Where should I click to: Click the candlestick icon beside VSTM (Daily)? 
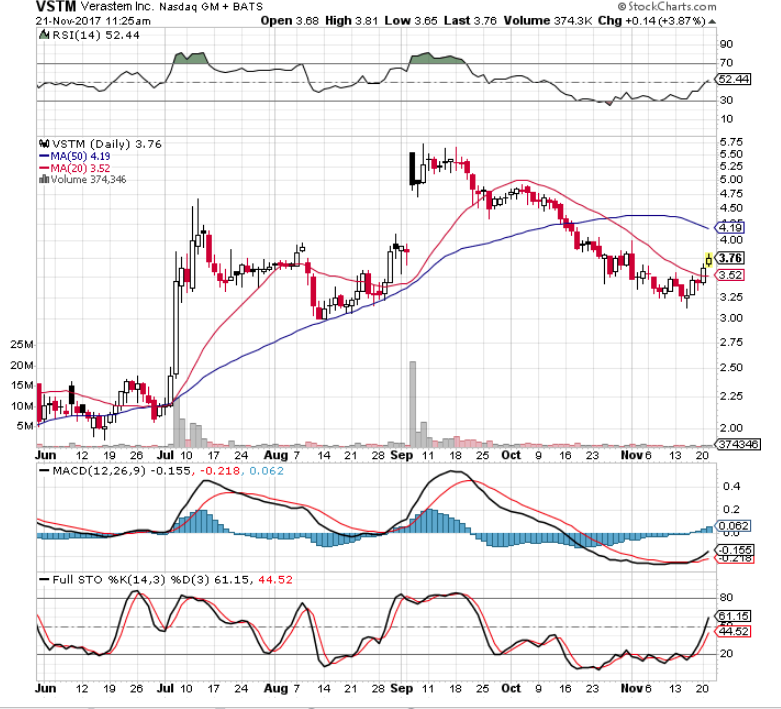41,143
